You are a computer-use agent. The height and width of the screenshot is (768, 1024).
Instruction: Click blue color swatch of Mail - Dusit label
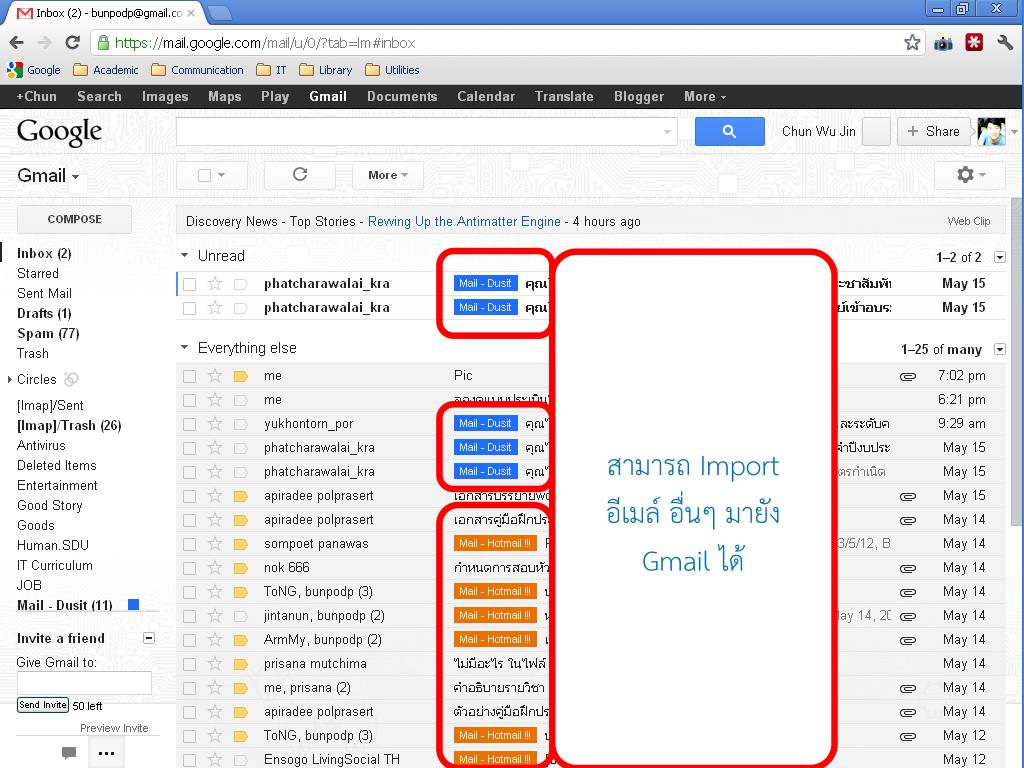[133, 605]
